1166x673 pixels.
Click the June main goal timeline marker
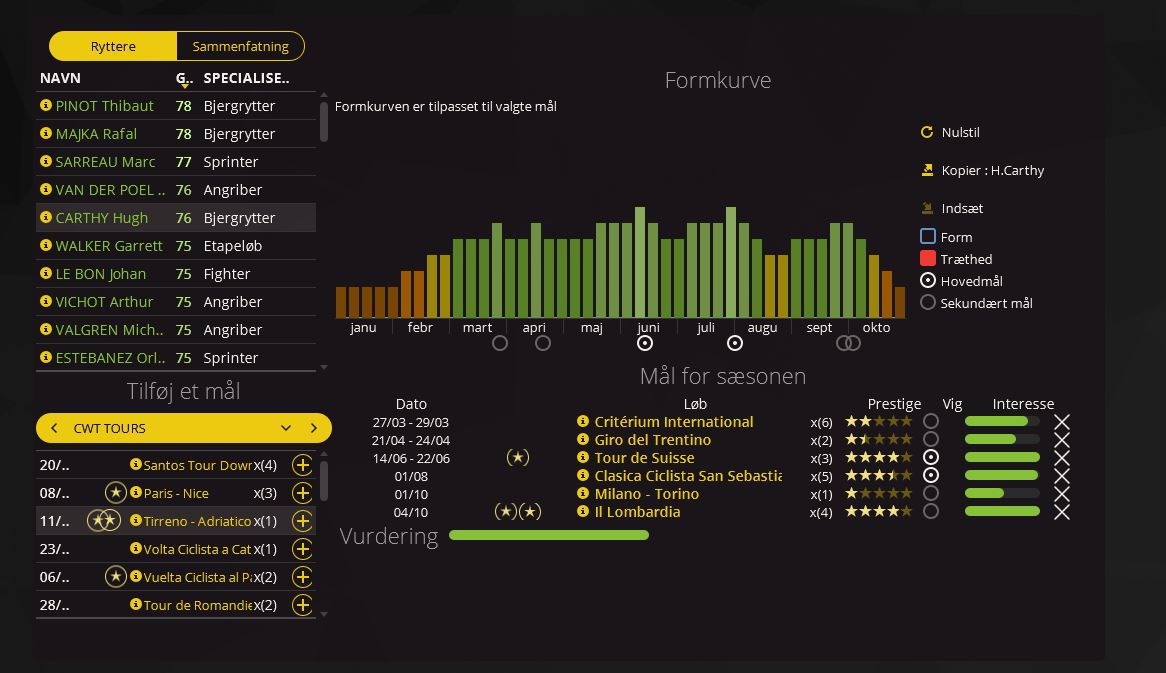click(645, 343)
